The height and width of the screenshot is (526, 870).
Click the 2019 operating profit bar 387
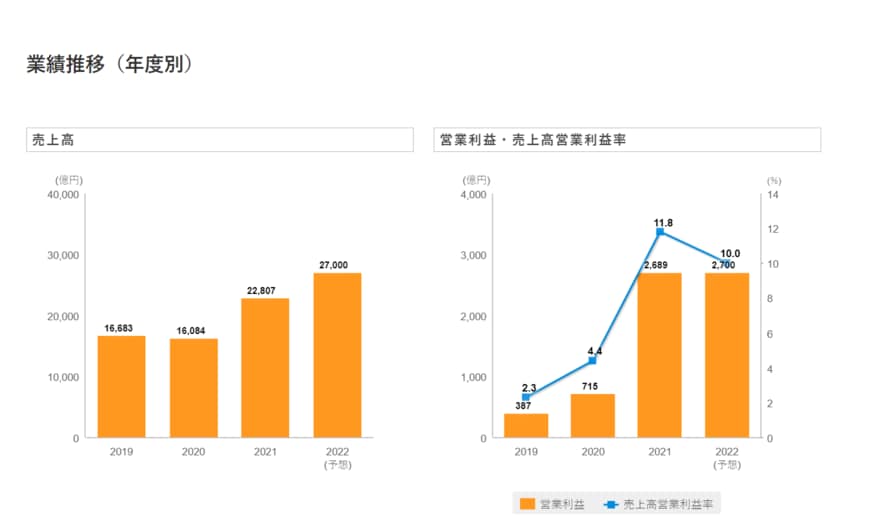click(526, 426)
